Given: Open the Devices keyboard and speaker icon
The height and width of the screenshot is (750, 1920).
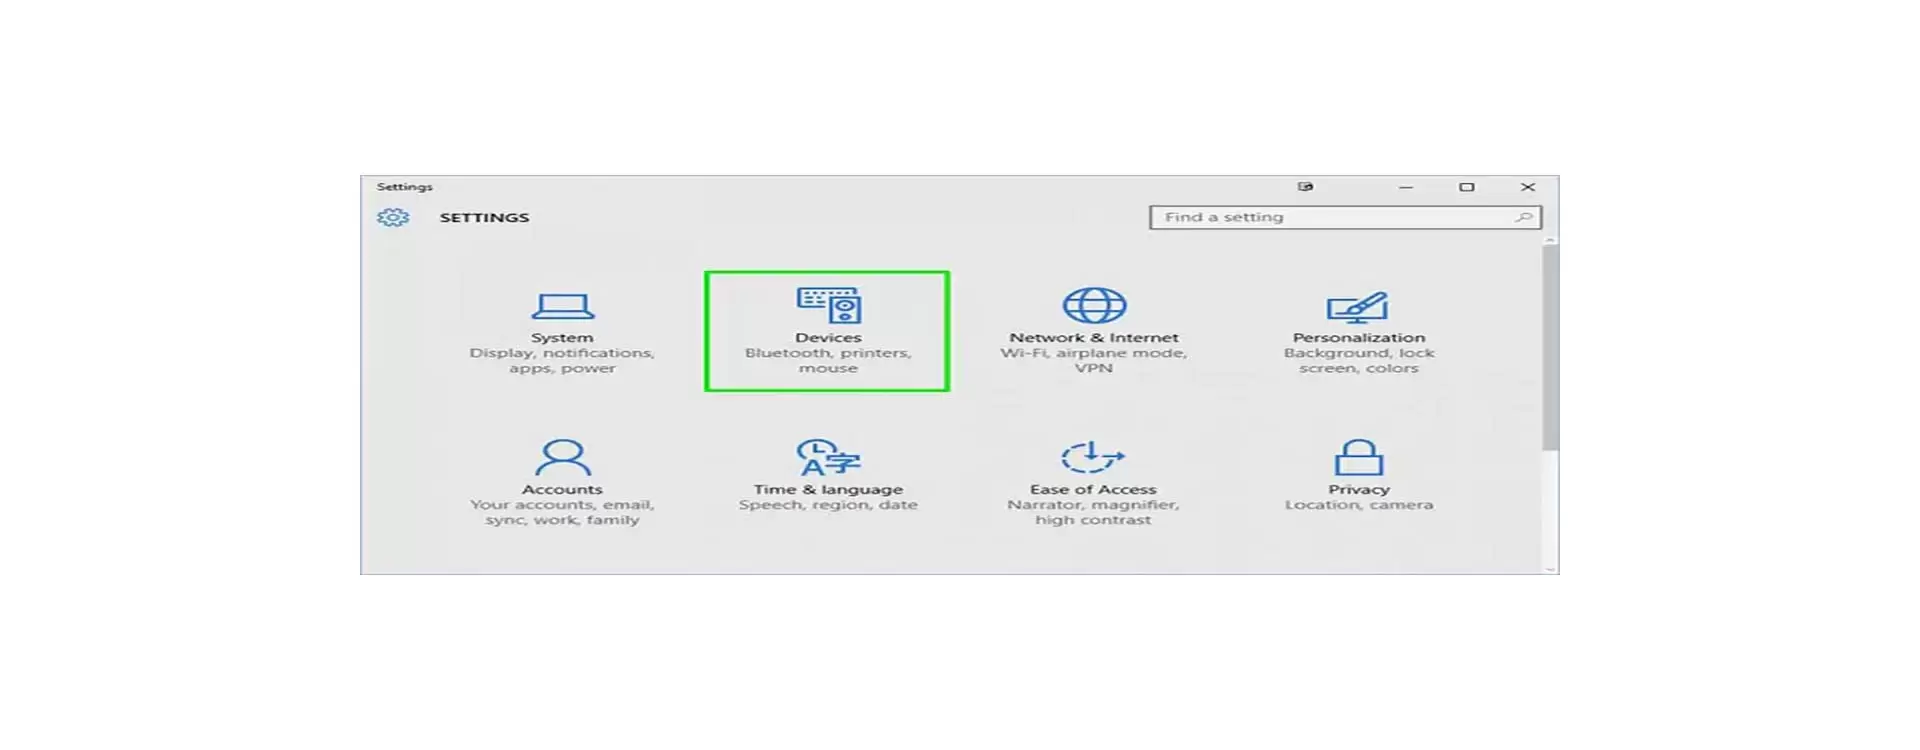Looking at the screenshot, I should [828, 305].
